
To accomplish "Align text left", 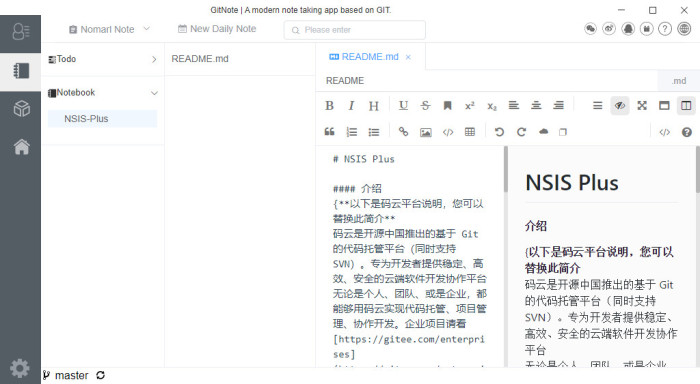I will (x=514, y=105).
